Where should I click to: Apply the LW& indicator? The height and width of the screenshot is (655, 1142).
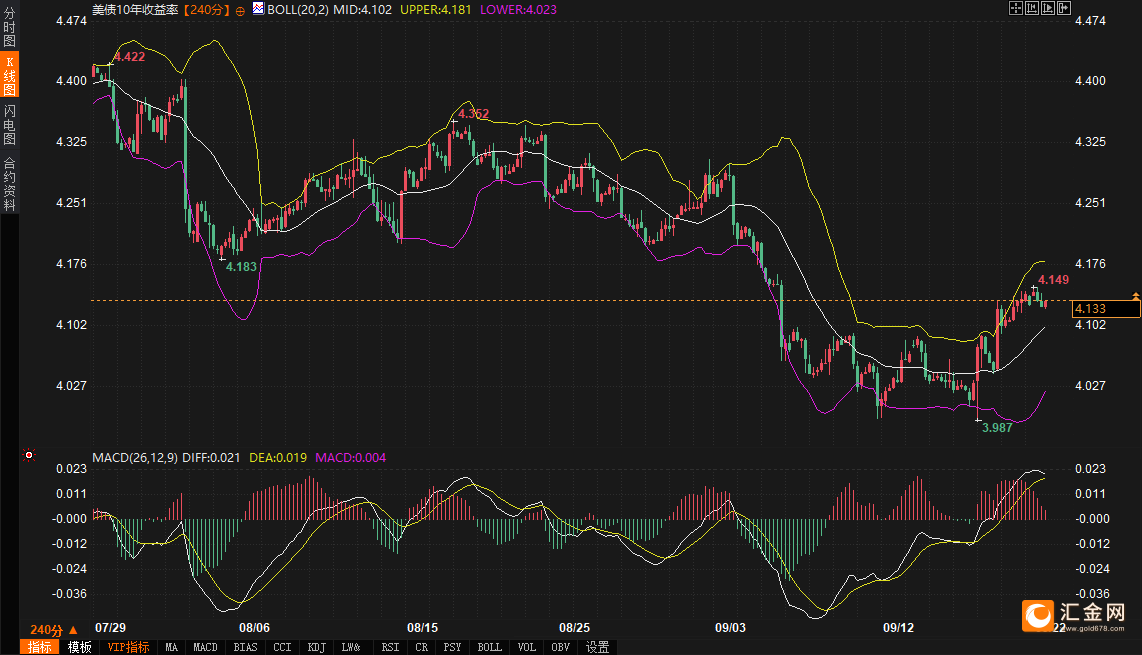click(x=351, y=647)
